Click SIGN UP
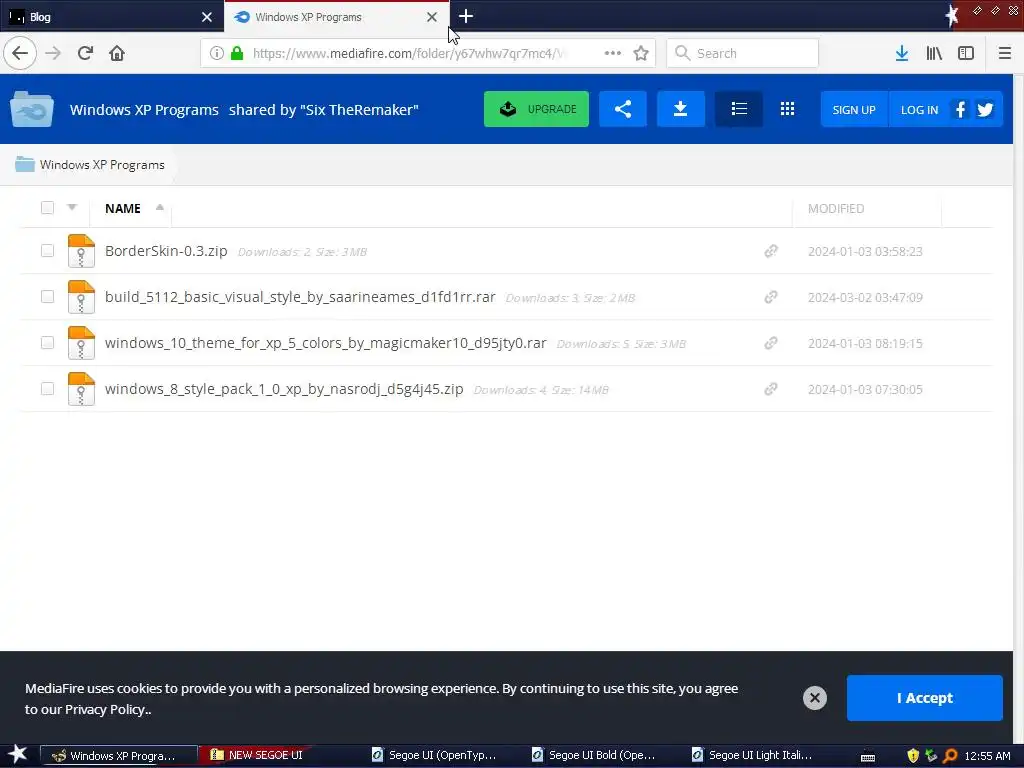Screen dimensions: 1024x768 click(854, 110)
